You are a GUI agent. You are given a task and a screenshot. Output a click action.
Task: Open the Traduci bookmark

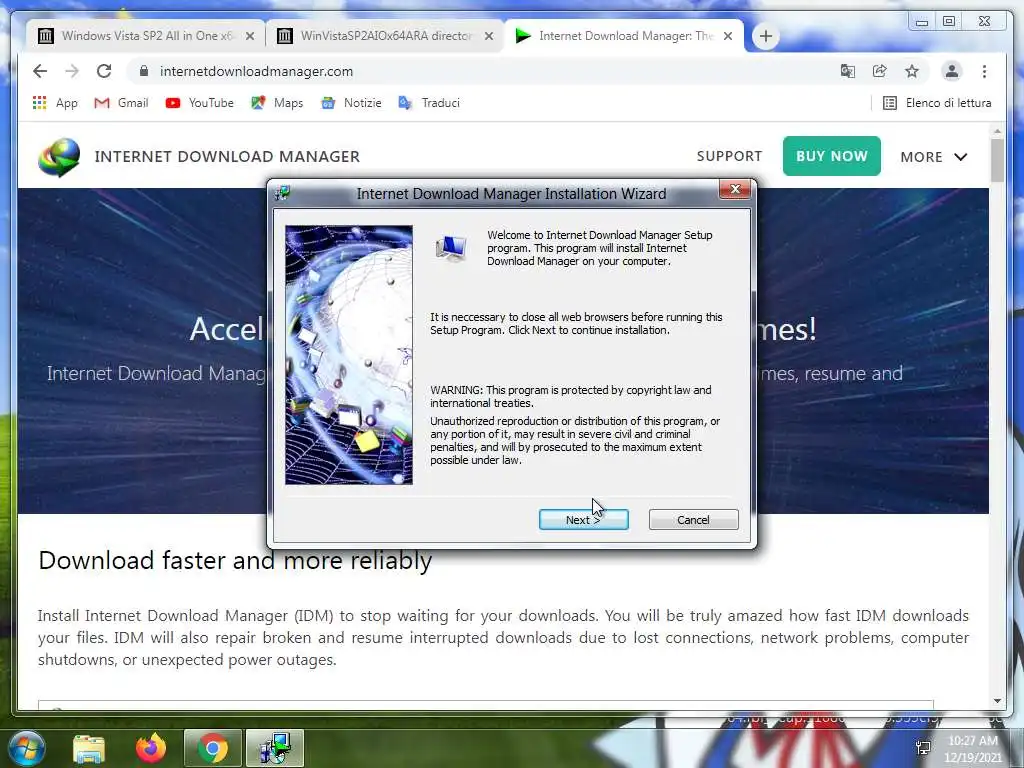429,103
